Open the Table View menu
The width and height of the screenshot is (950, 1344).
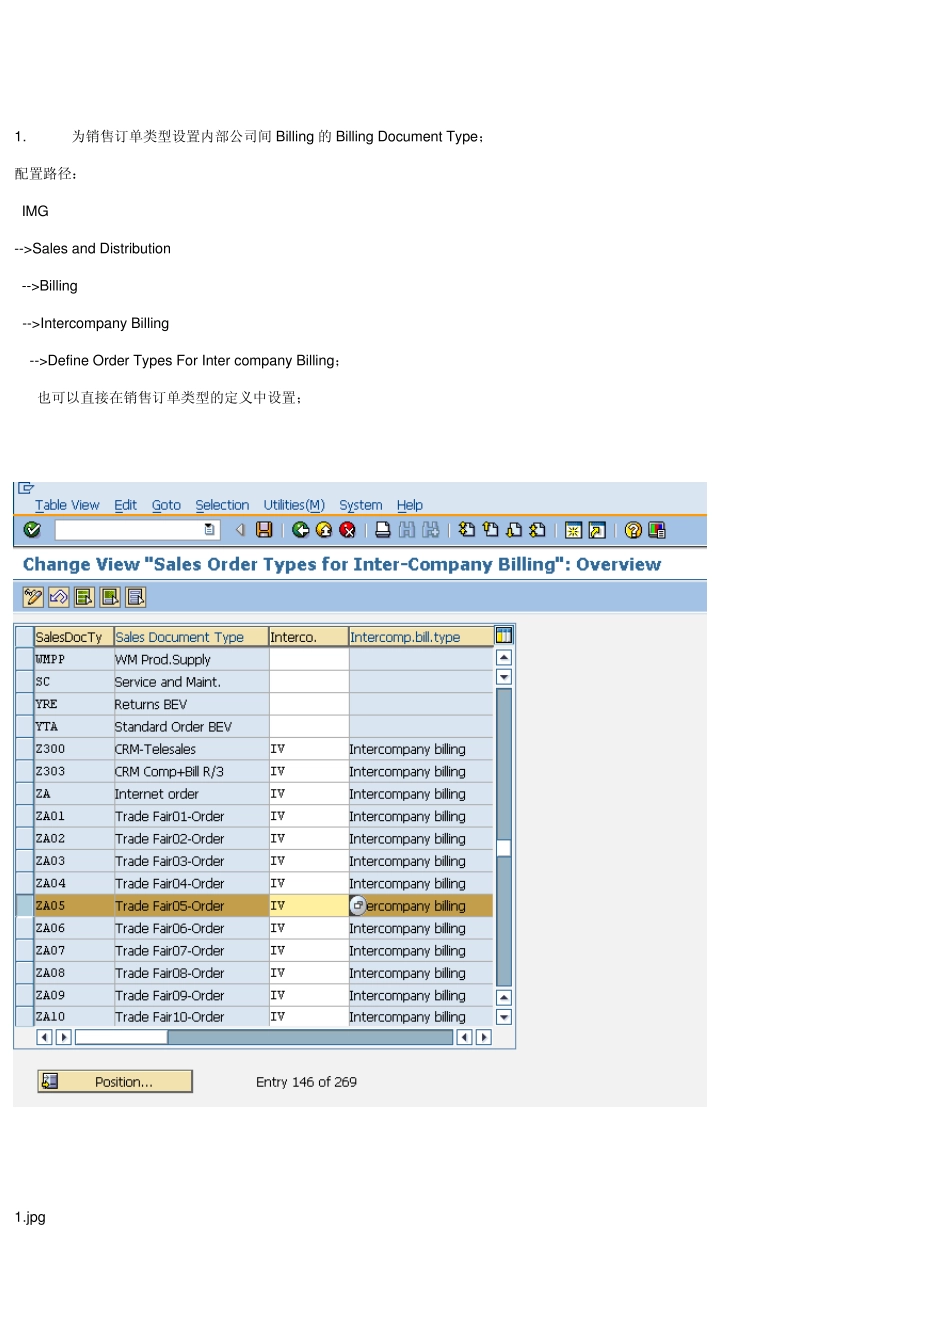point(67,505)
